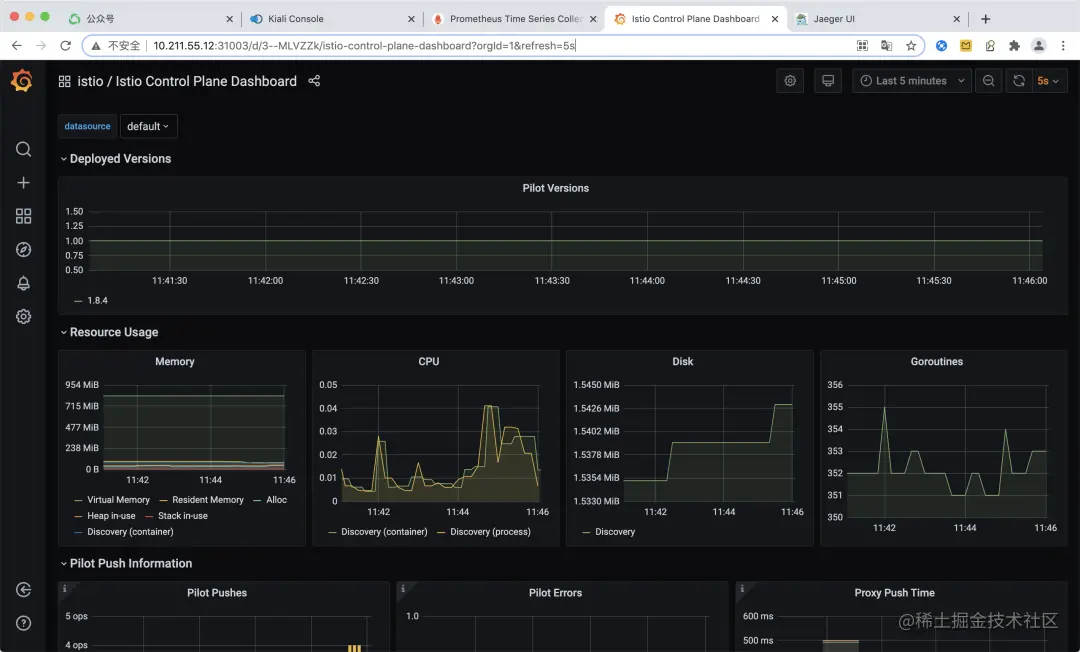1080x652 pixels.
Task: Open the Explore compass icon
Action: 23,249
